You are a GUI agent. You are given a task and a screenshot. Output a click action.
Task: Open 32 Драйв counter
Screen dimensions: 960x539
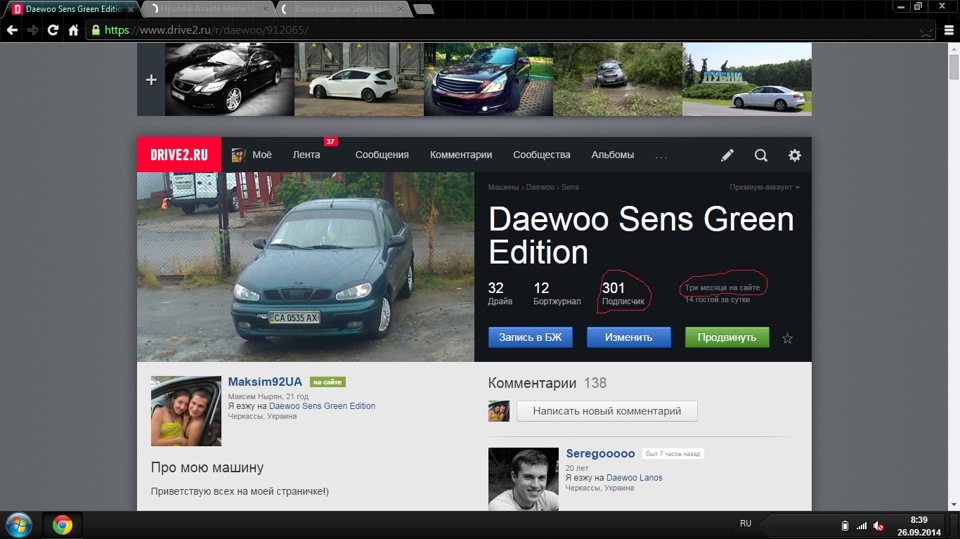(x=500, y=293)
